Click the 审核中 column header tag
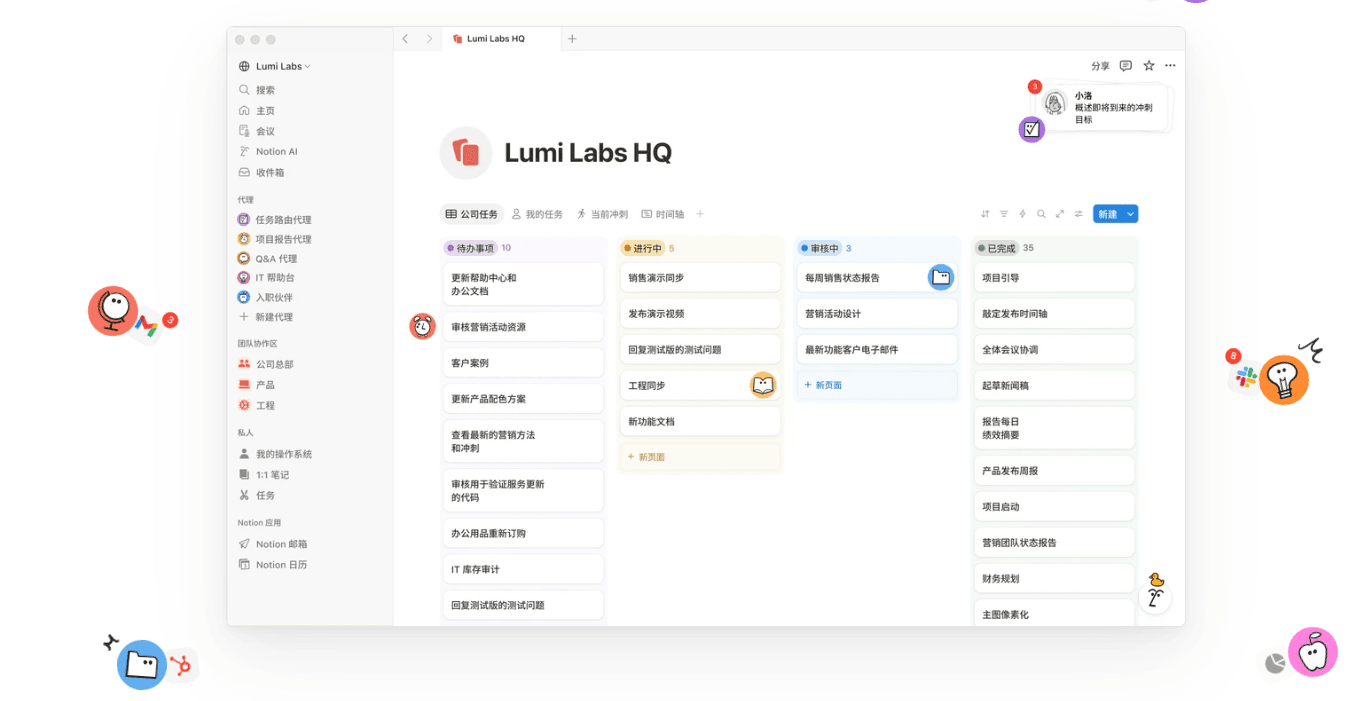Screen dimensions: 1363x701 pyautogui.click(x=820, y=248)
